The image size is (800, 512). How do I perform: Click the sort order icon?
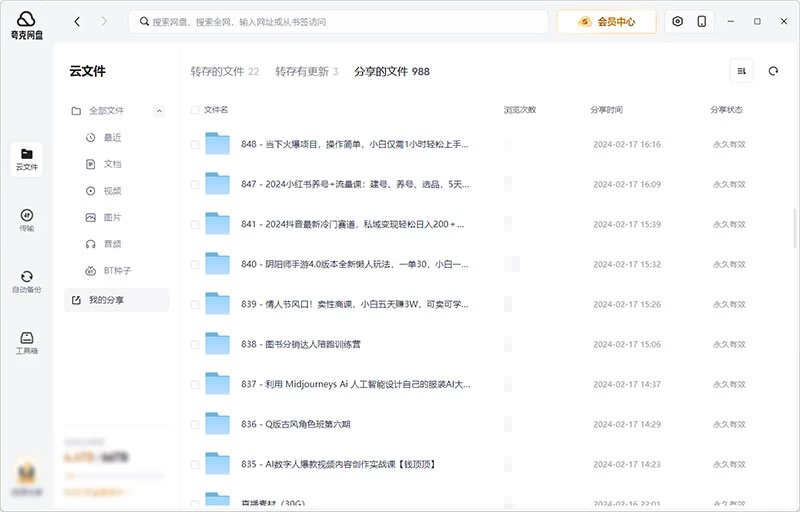point(741,71)
